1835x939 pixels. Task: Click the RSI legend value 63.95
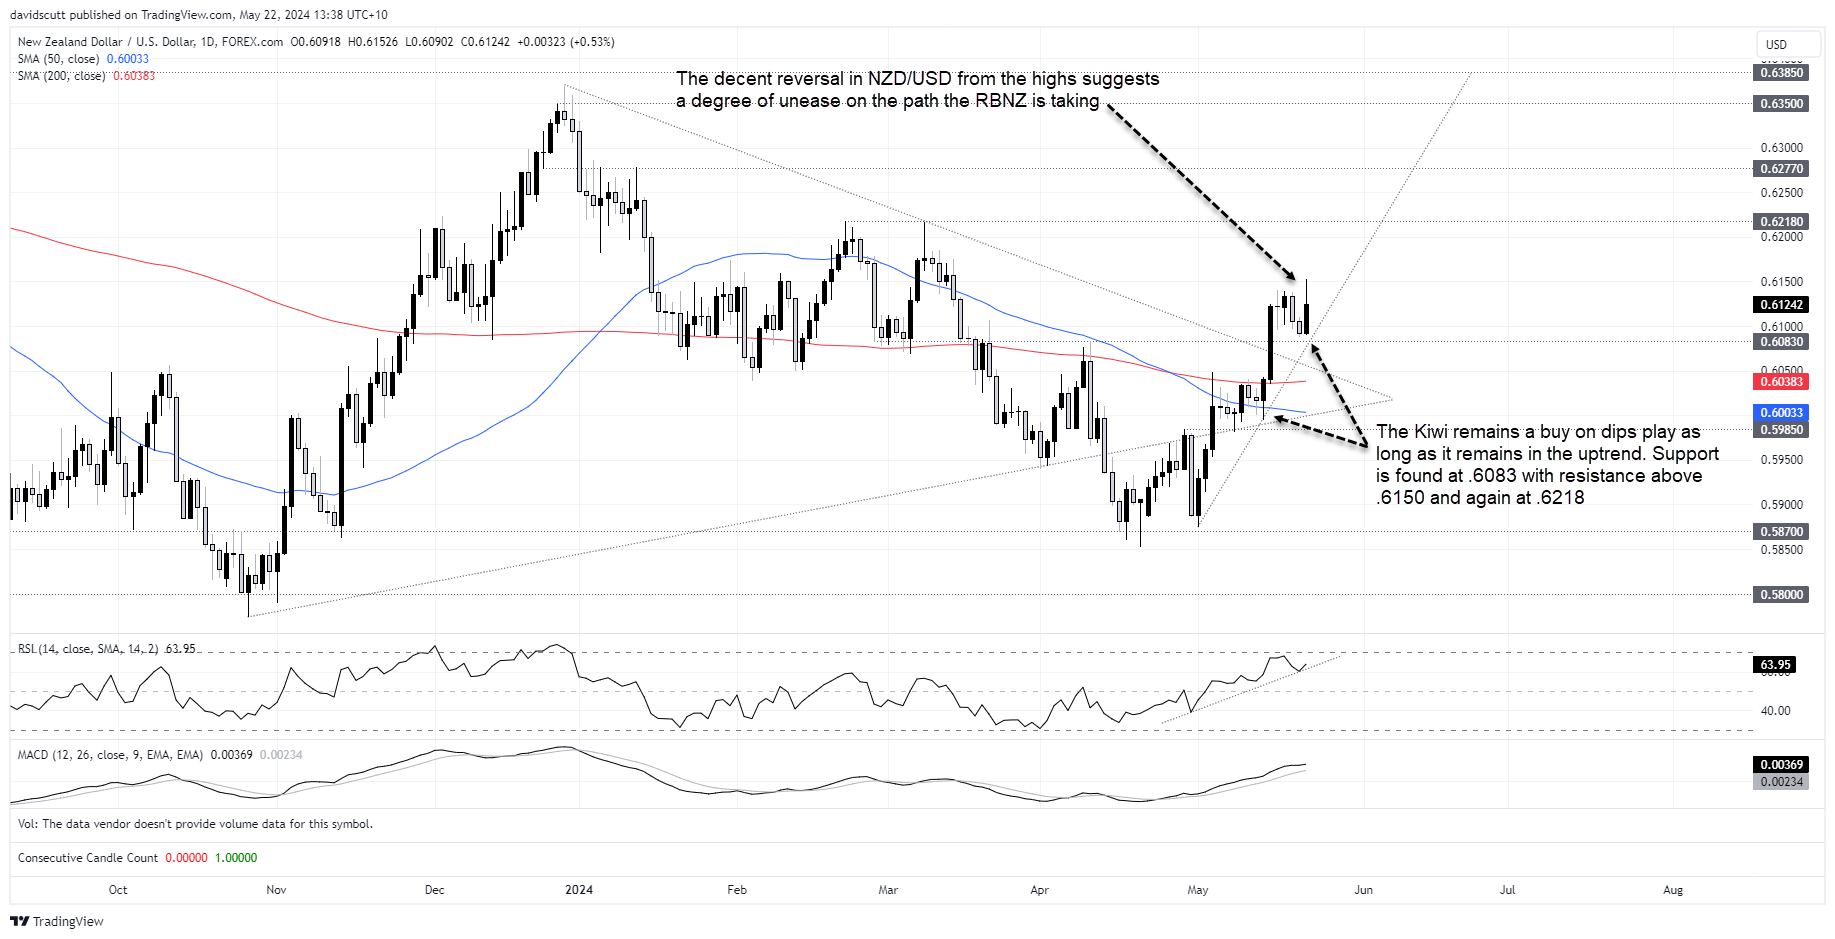180,649
